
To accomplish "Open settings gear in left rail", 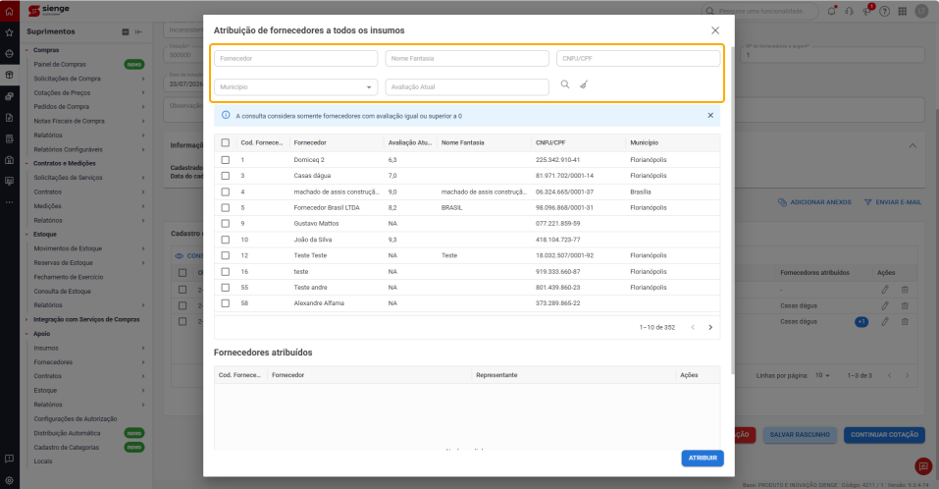I will click(x=10, y=480).
